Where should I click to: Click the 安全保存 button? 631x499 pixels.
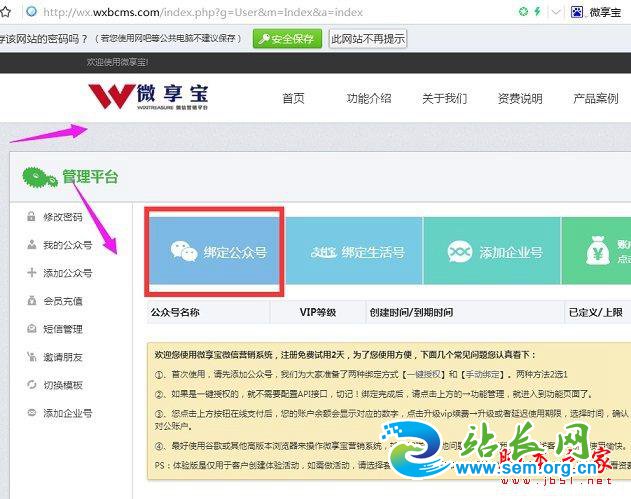[287, 39]
